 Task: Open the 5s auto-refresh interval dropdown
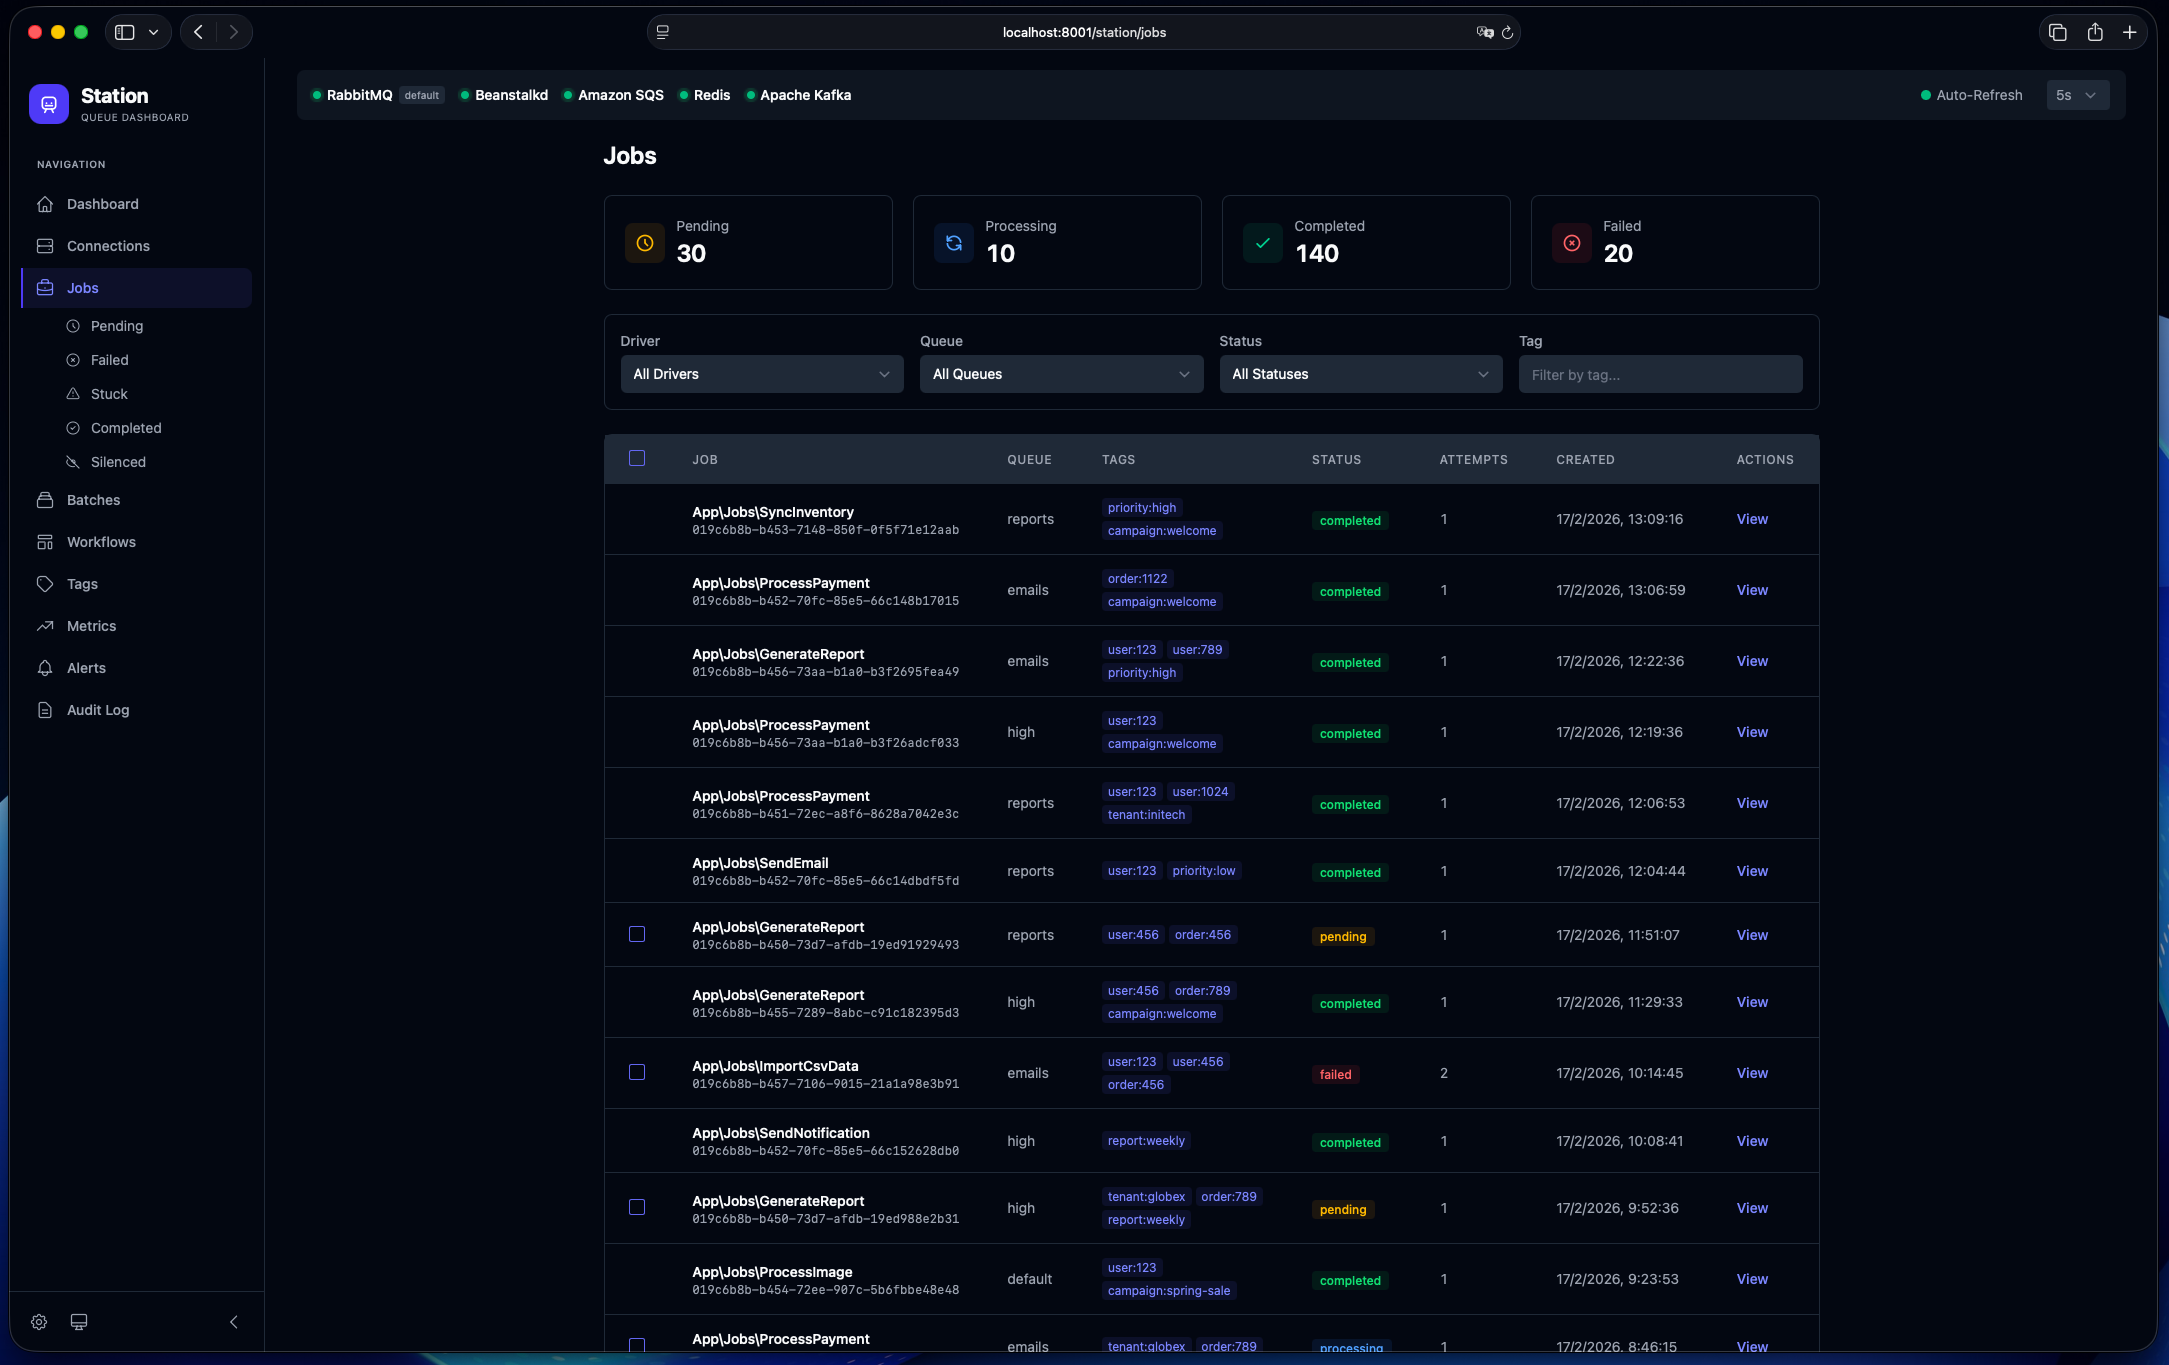pyautogui.click(x=2077, y=95)
